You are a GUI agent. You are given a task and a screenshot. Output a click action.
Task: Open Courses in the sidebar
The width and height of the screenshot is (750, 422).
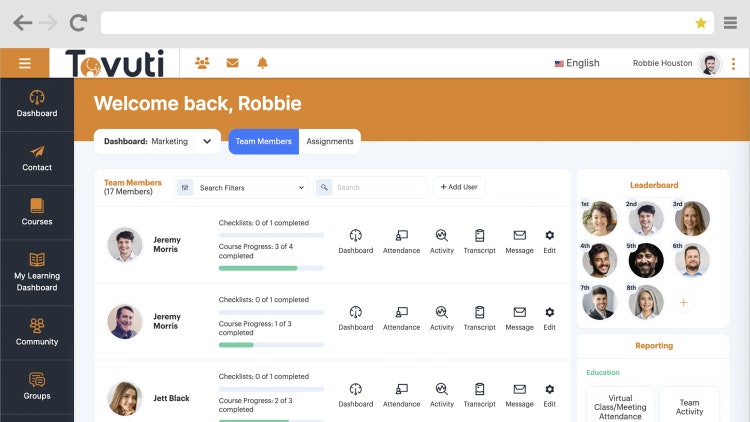pyautogui.click(x=37, y=212)
